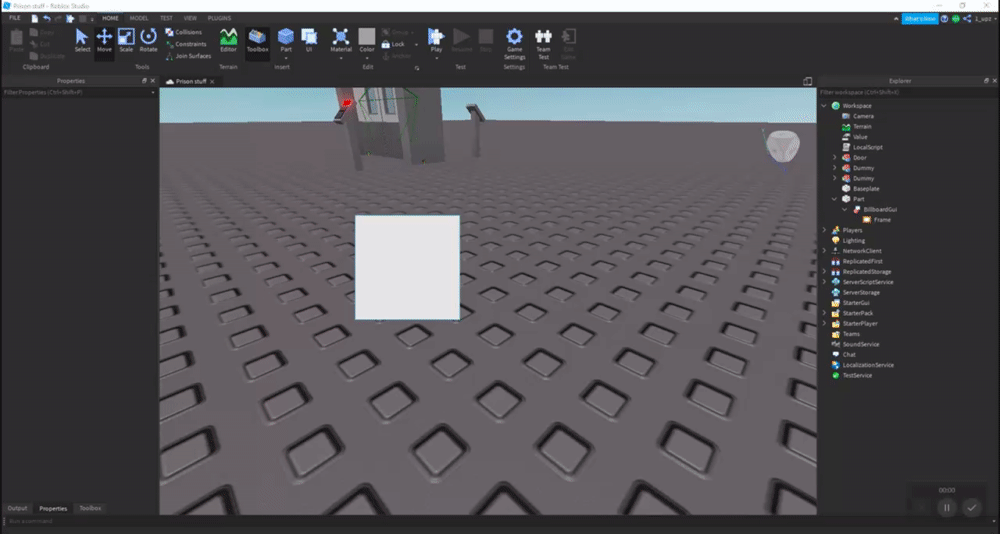Expand the StarterPack node
The width and height of the screenshot is (1000, 534).
coord(824,313)
